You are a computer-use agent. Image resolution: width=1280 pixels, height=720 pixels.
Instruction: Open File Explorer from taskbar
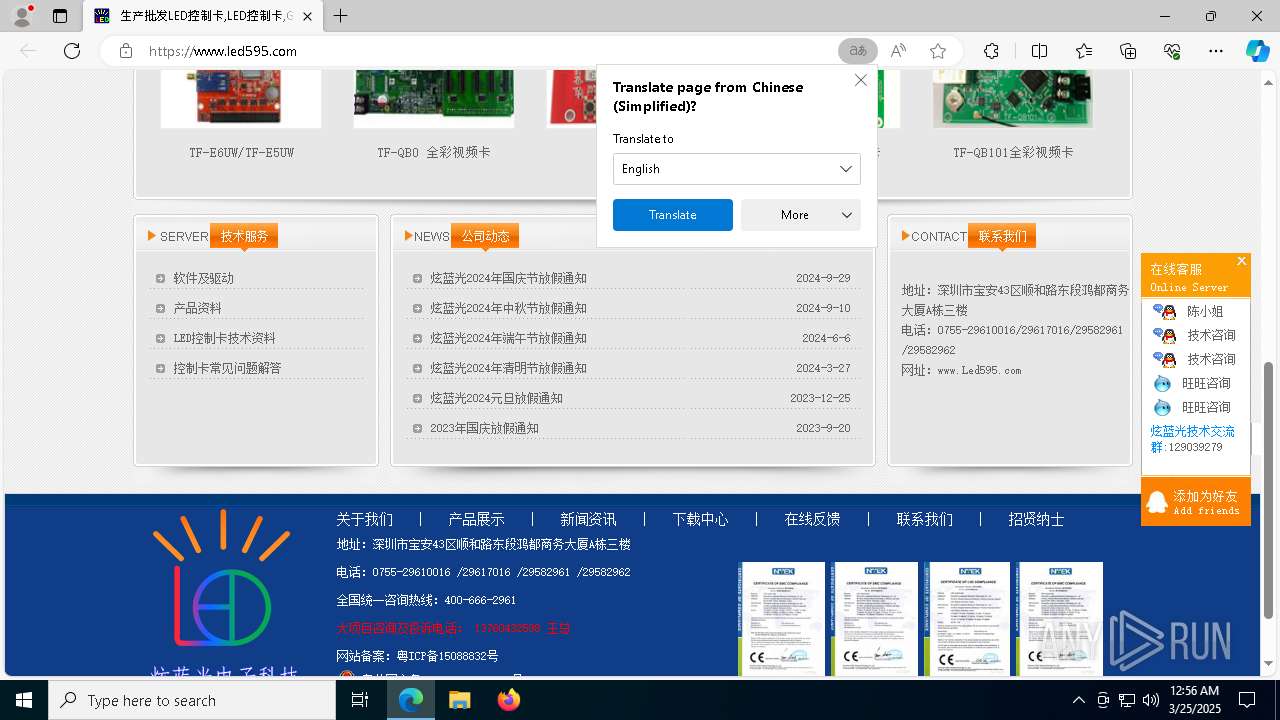[x=459, y=700]
